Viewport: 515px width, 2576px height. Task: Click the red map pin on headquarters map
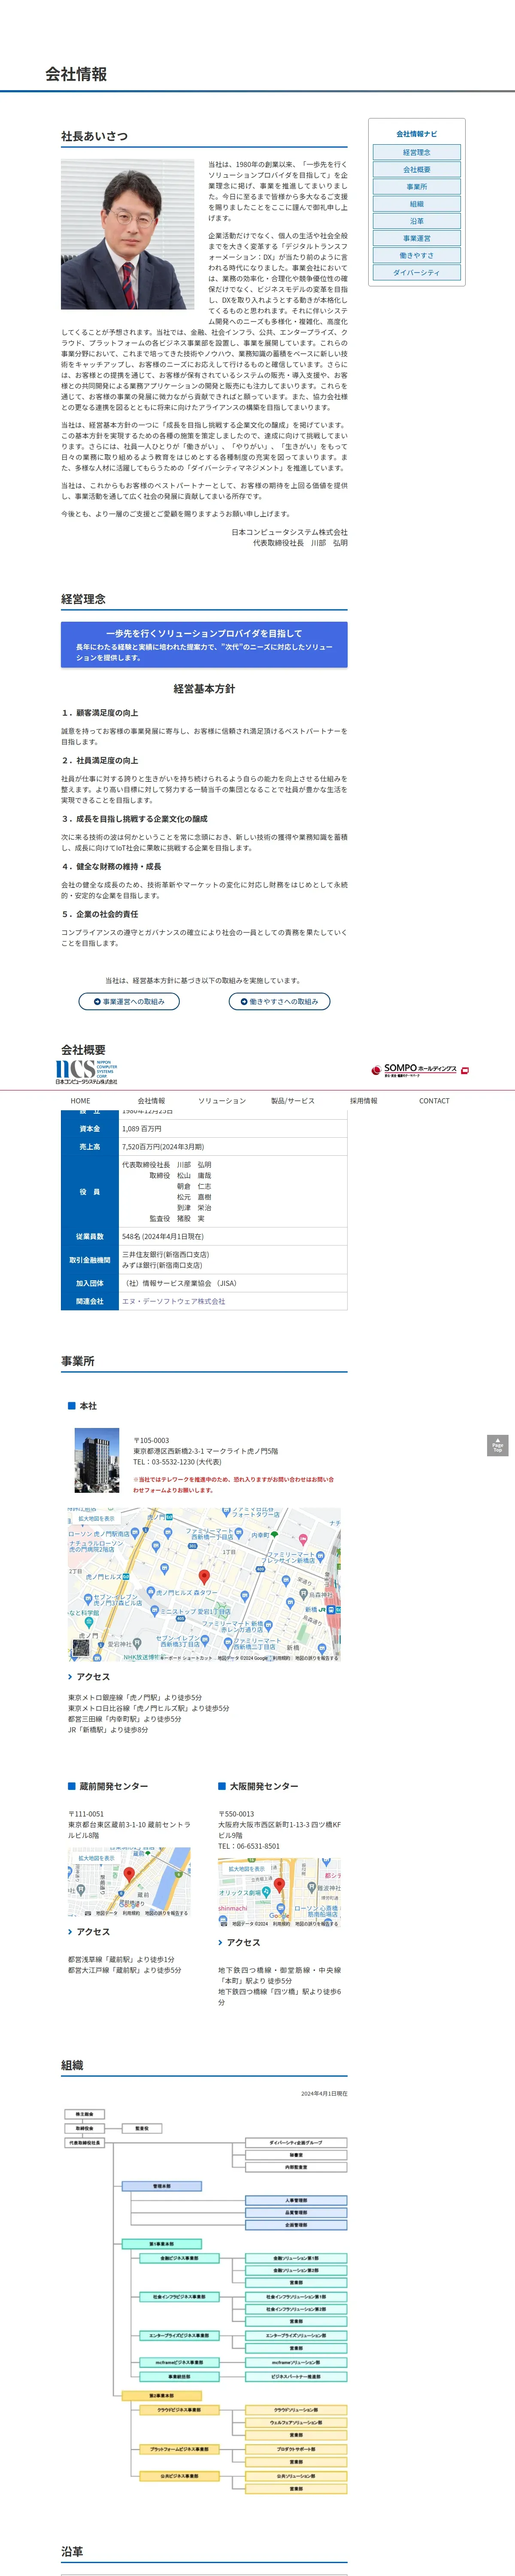(204, 1578)
